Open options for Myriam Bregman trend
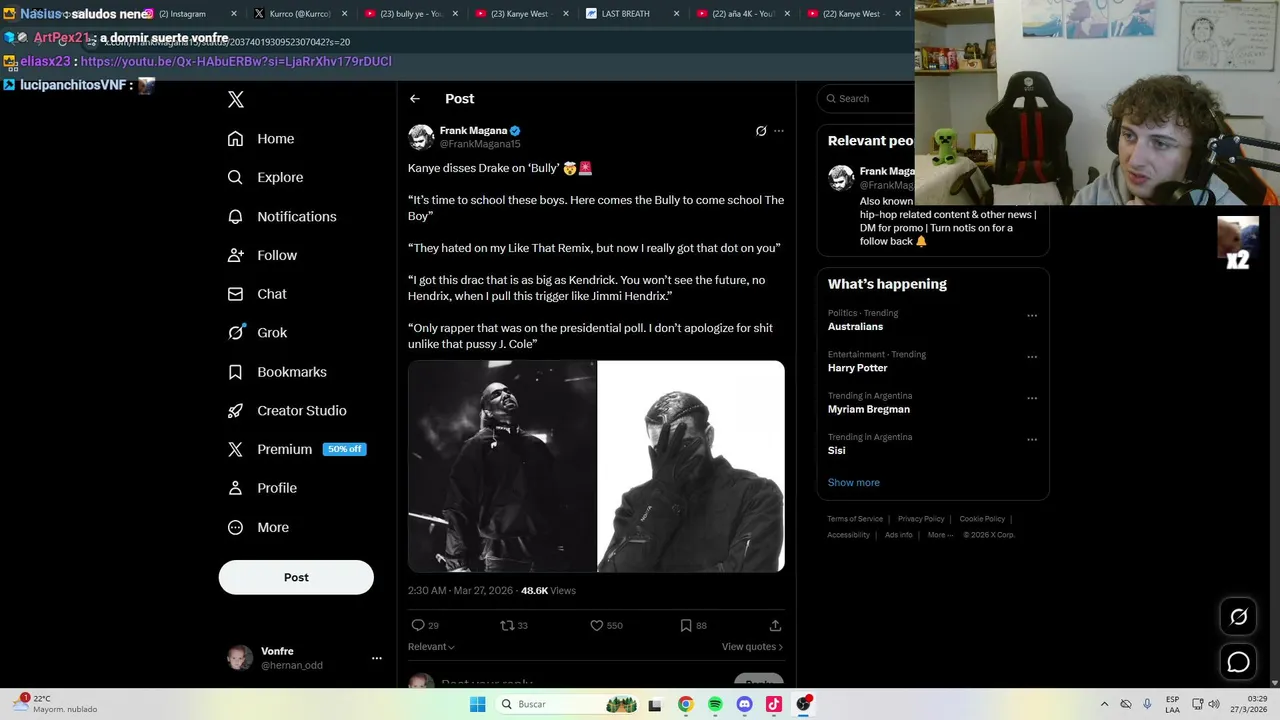The width and height of the screenshot is (1280, 720). click(x=1032, y=398)
